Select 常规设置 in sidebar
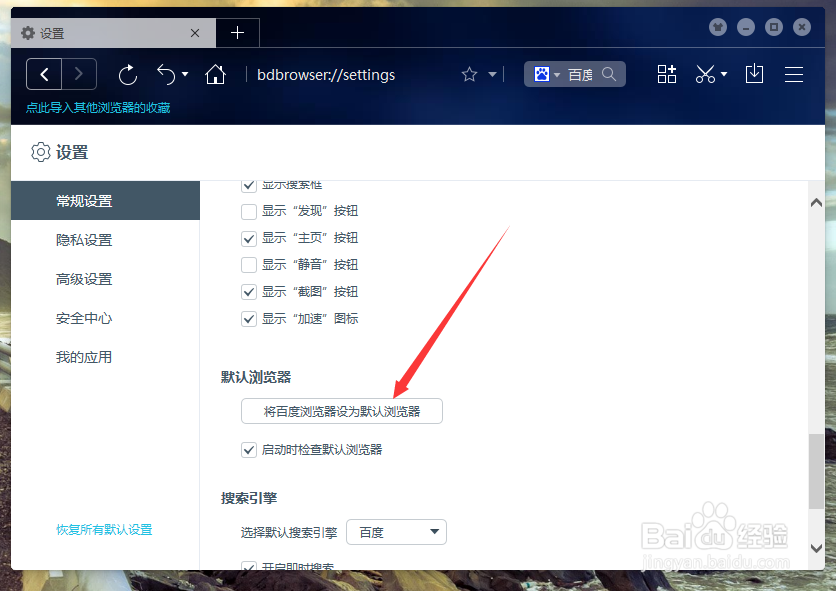836x591 pixels. [x=106, y=201]
